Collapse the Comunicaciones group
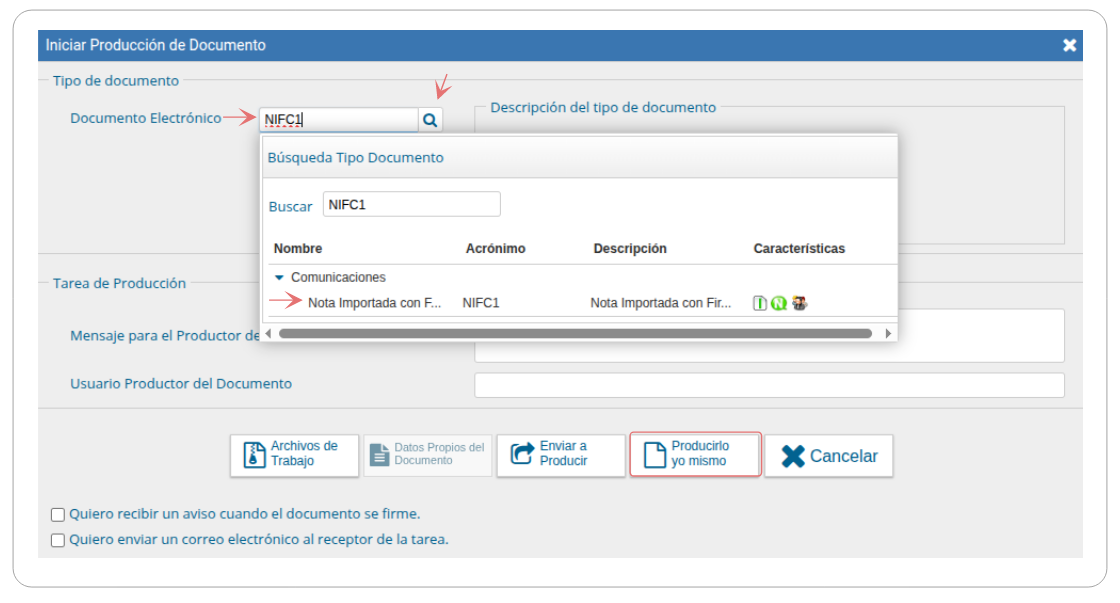 point(279,277)
